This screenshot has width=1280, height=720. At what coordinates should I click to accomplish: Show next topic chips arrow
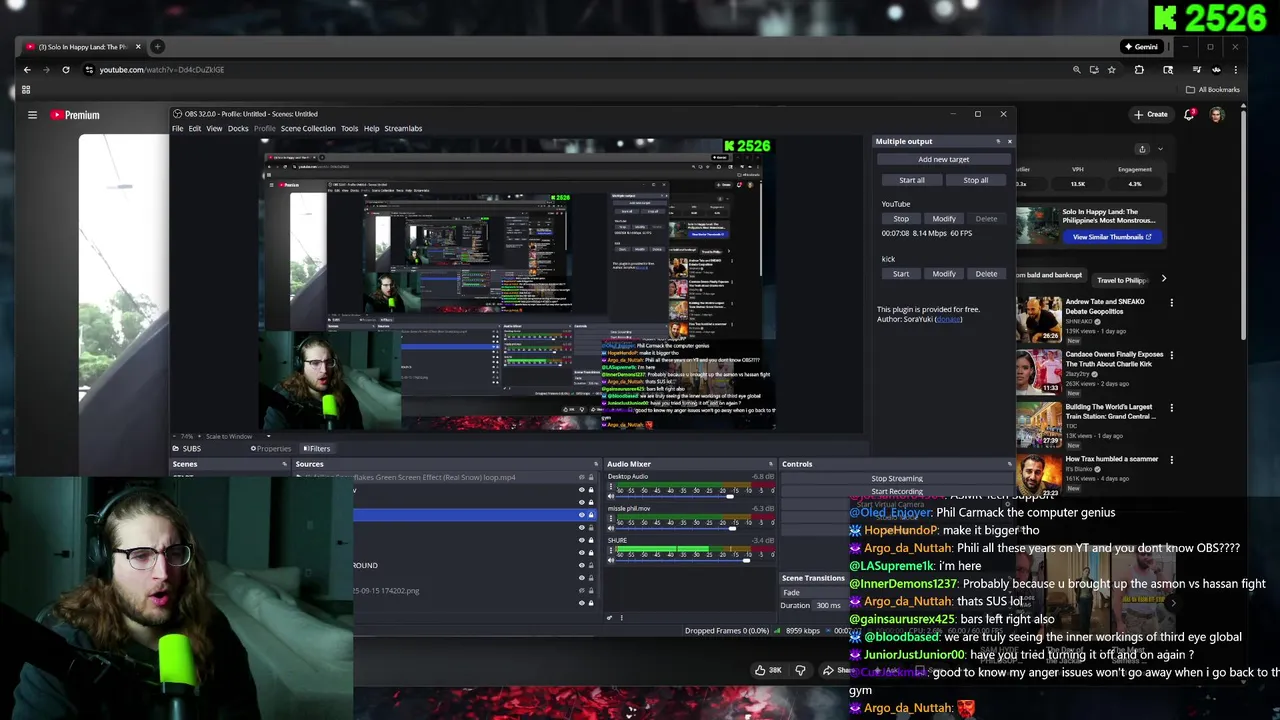tap(1163, 279)
